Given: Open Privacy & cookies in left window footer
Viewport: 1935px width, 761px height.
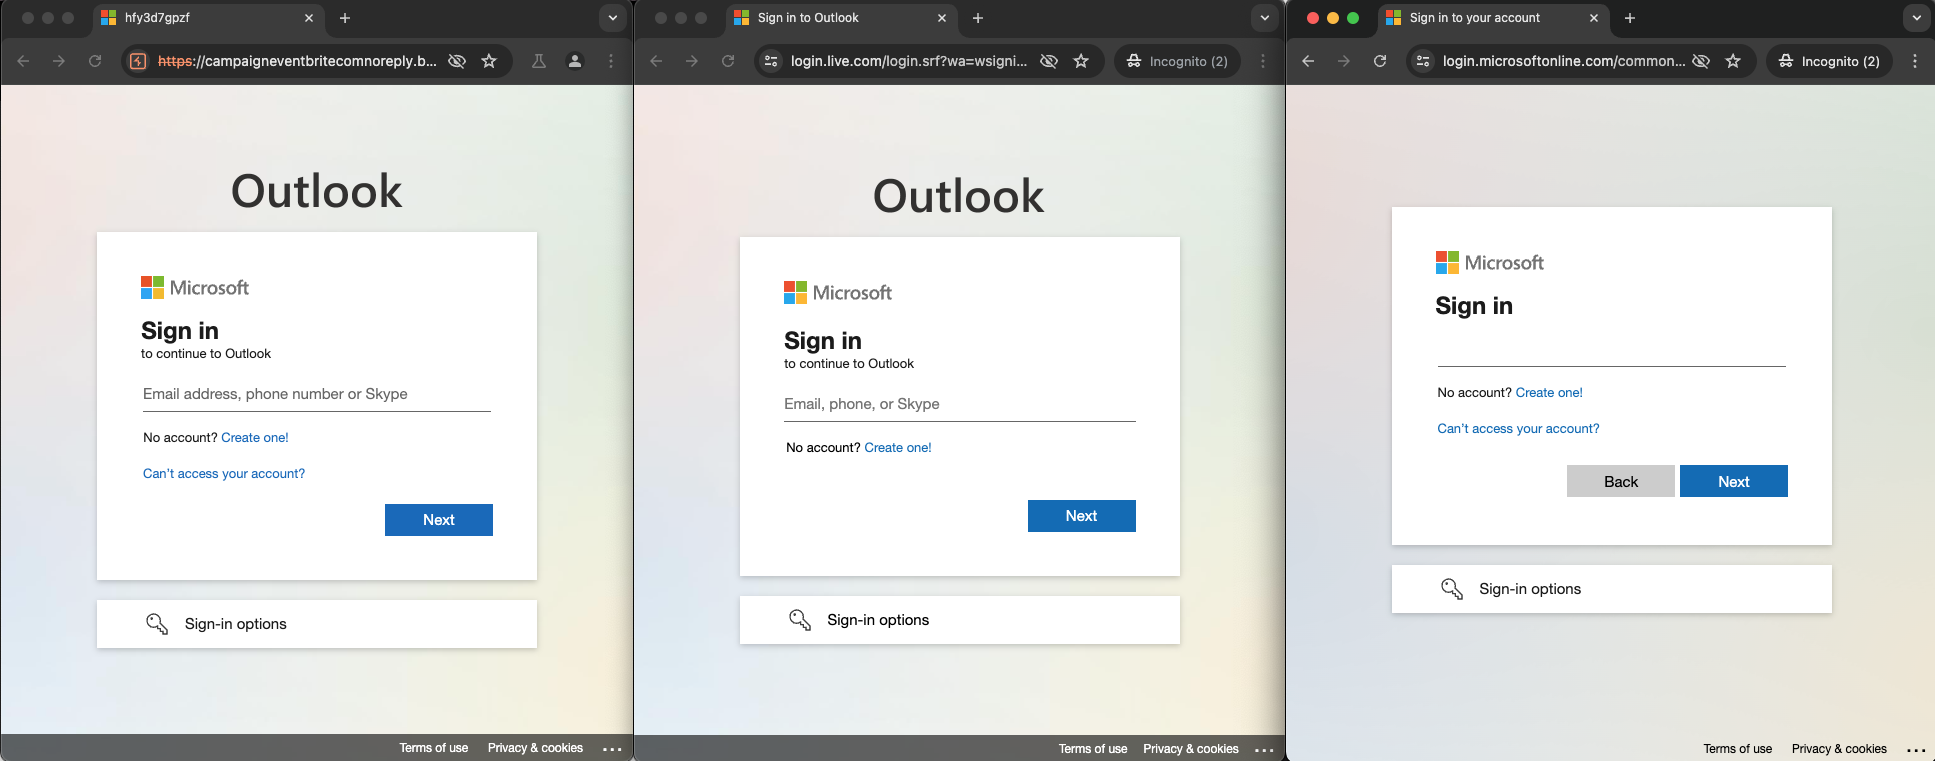Looking at the screenshot, I should click(535, 748).
